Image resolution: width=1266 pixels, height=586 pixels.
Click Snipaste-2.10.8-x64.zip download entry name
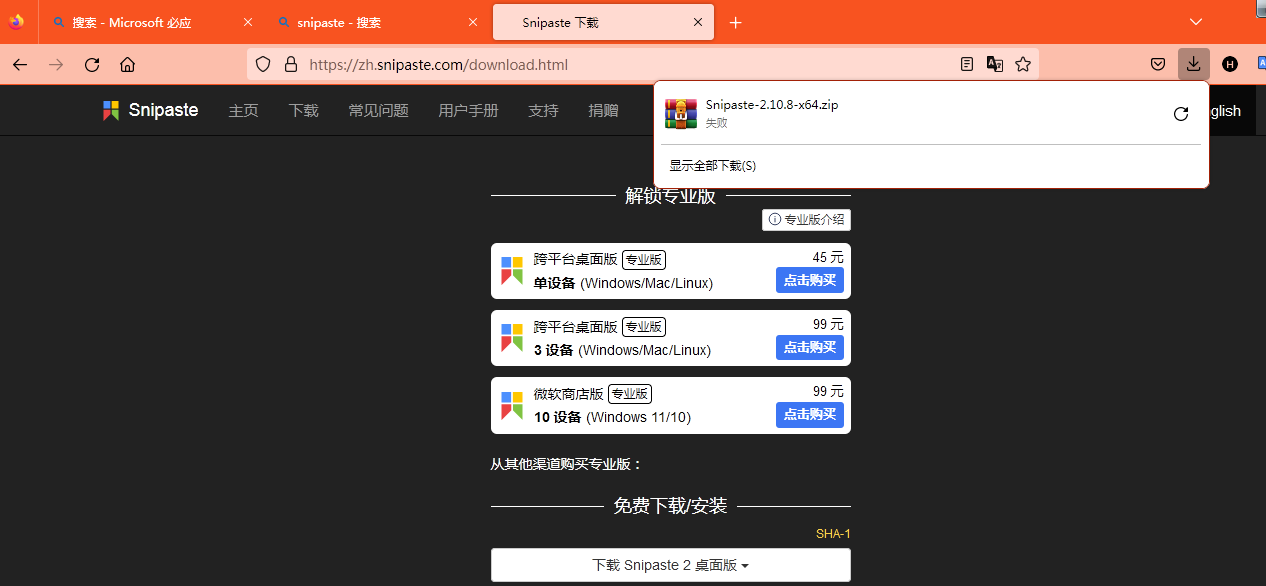772,105
